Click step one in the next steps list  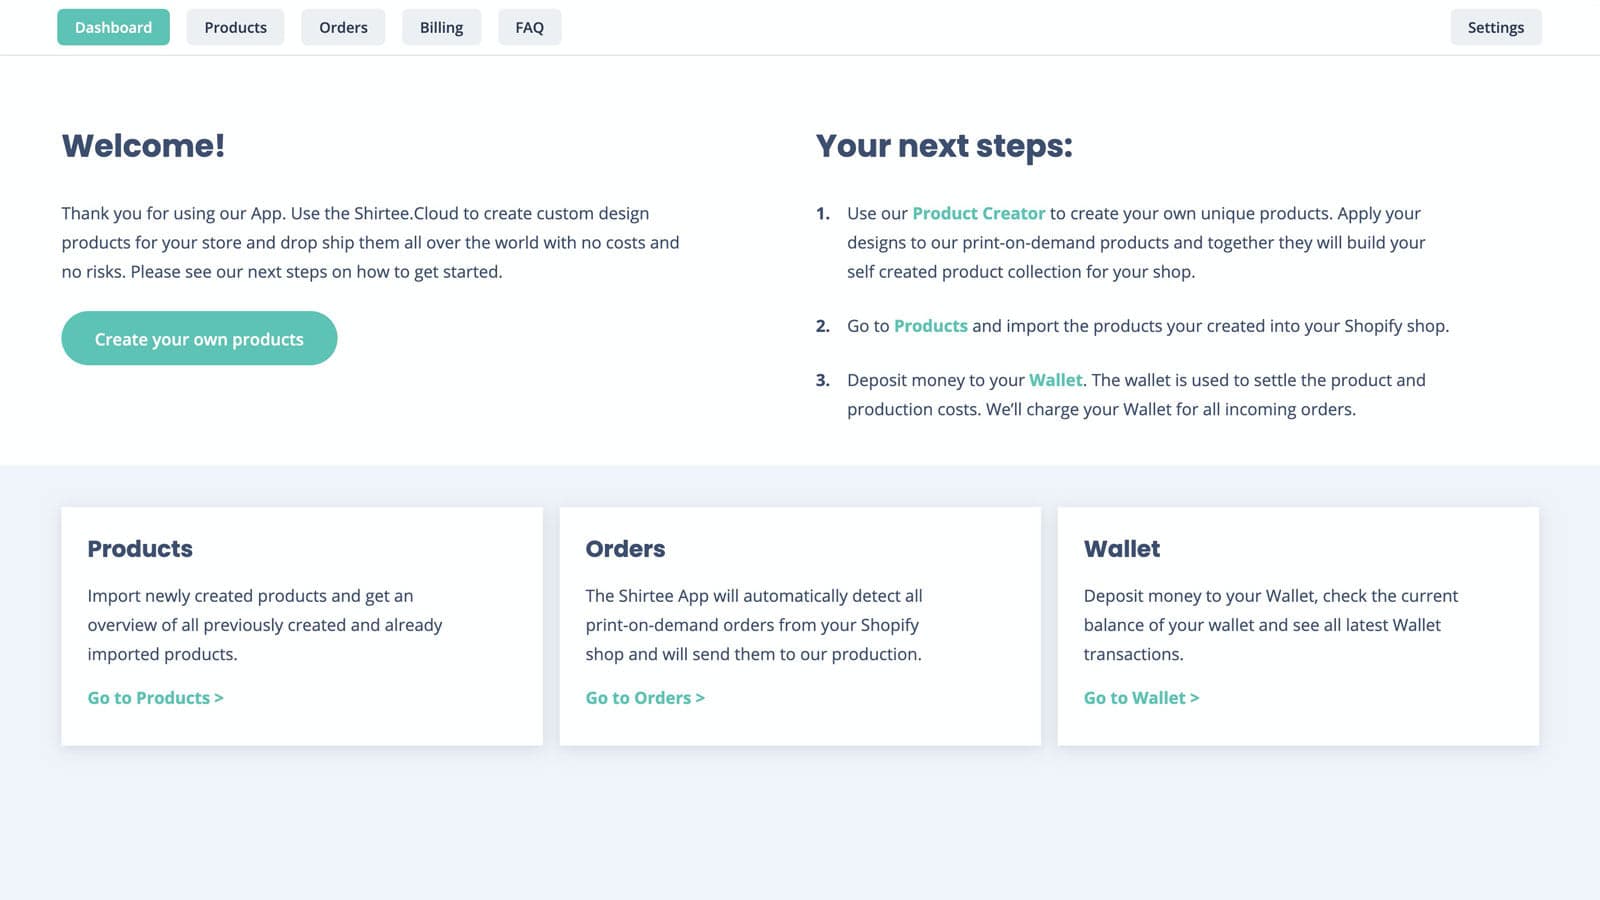1135,242
